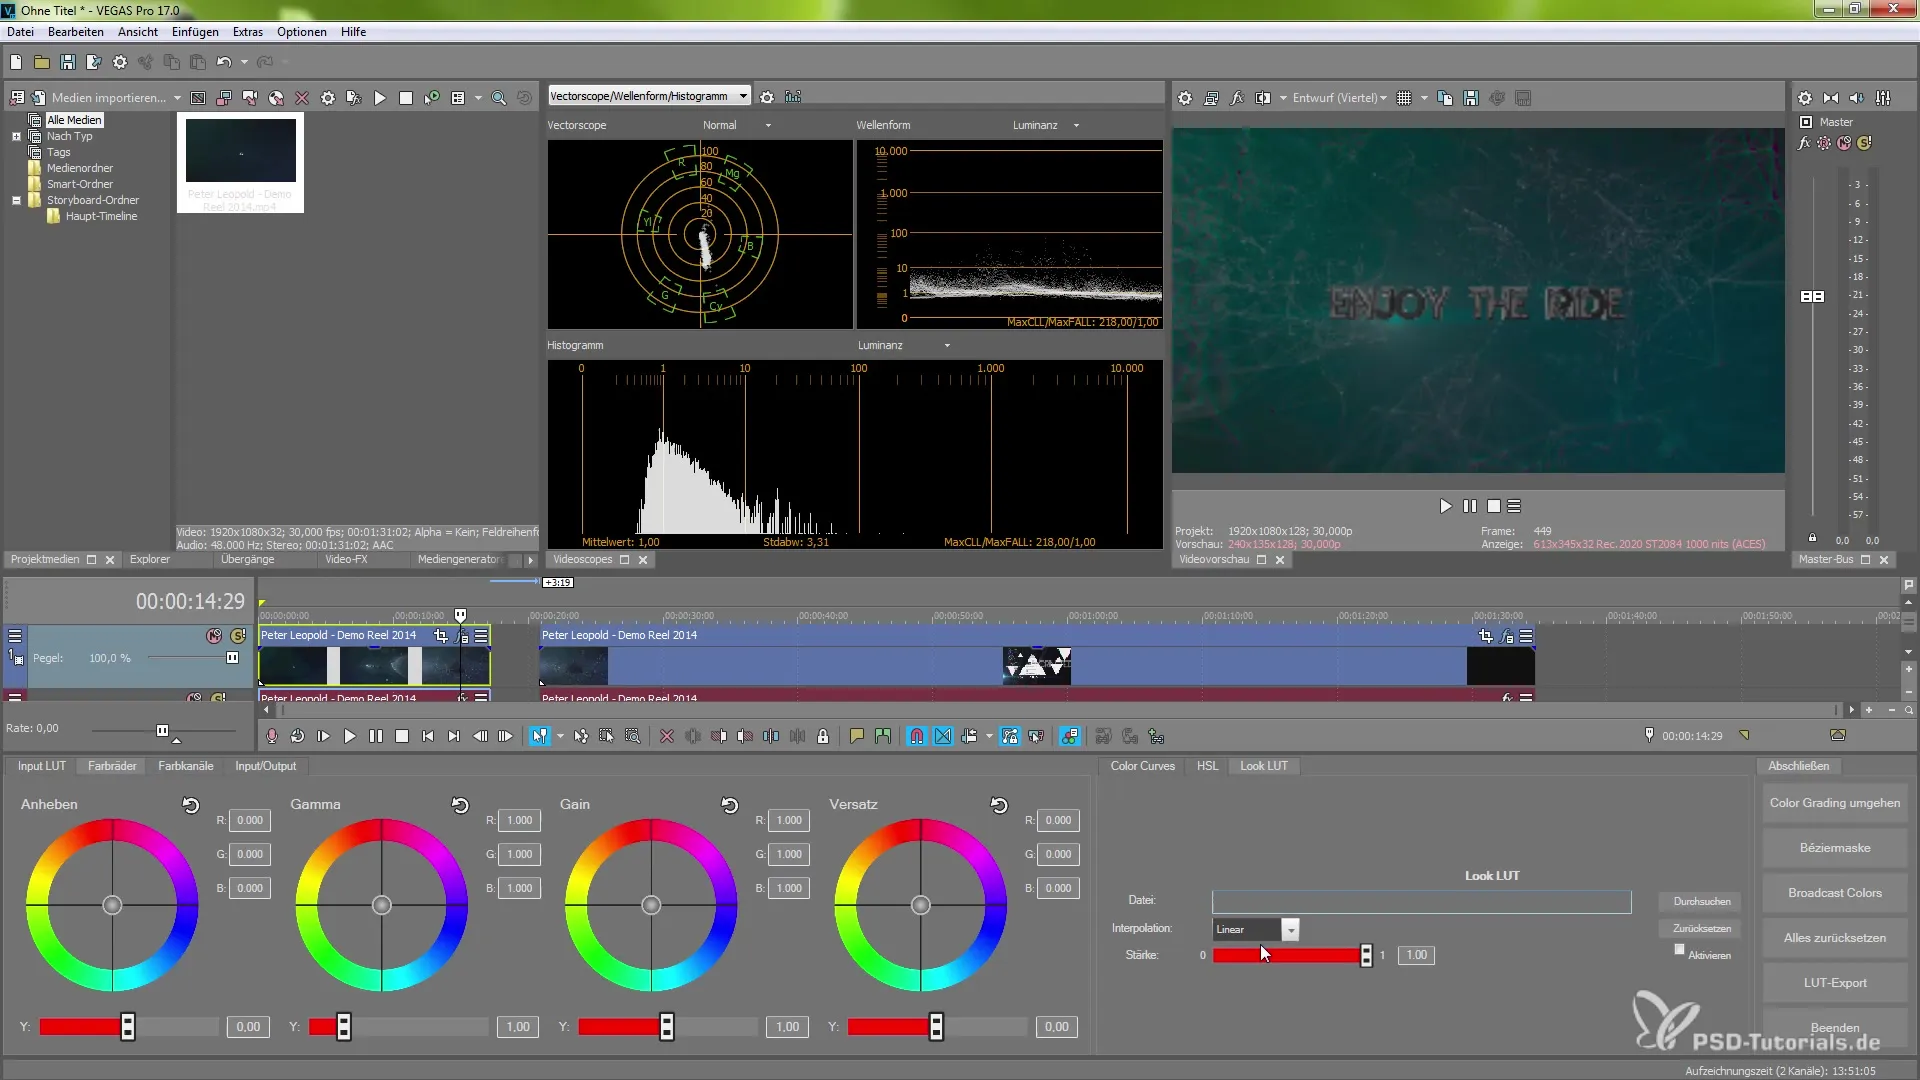Screen dimensions: 1920x1080
Task: Switch to the HSL tab
Action: click(x=1208, y=766)
